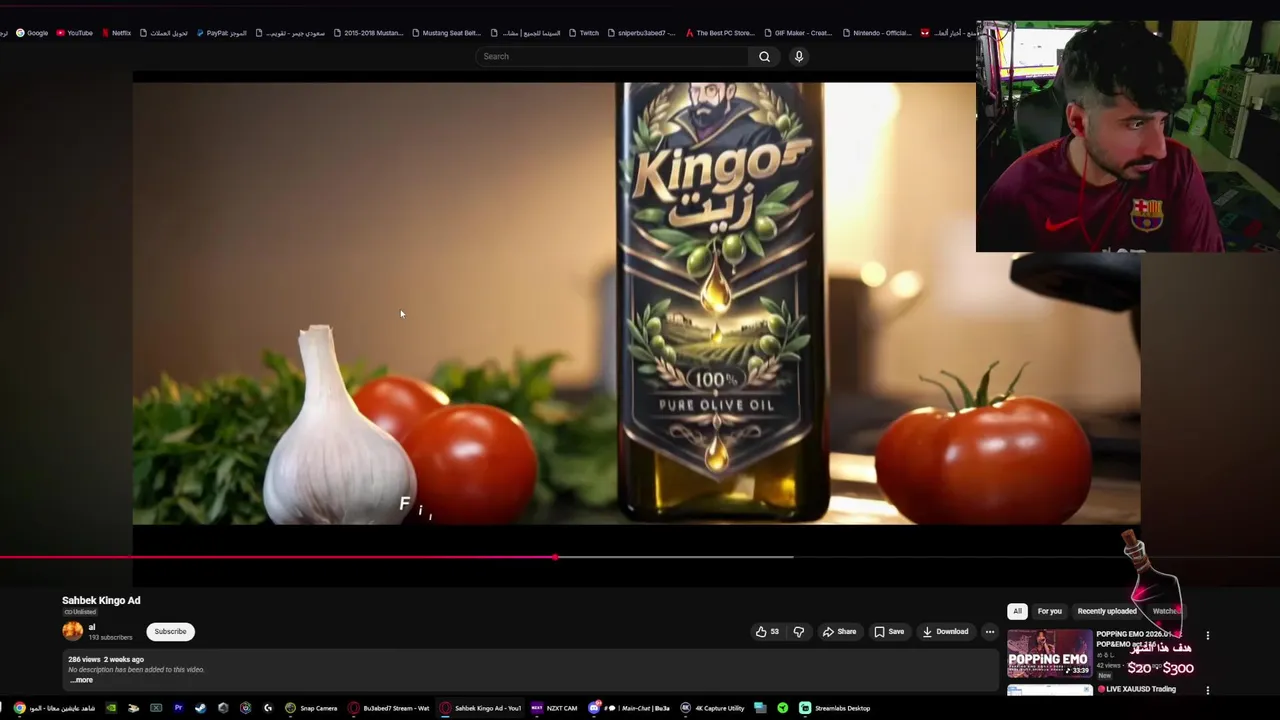
Task: Subscribe to the 'al' channel
Action: (170, 631)
